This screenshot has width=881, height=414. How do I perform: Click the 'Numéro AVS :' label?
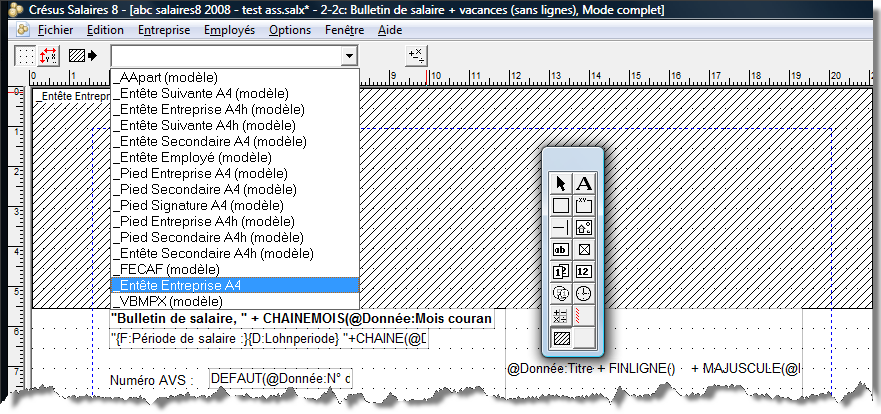(x=152, y=380)
